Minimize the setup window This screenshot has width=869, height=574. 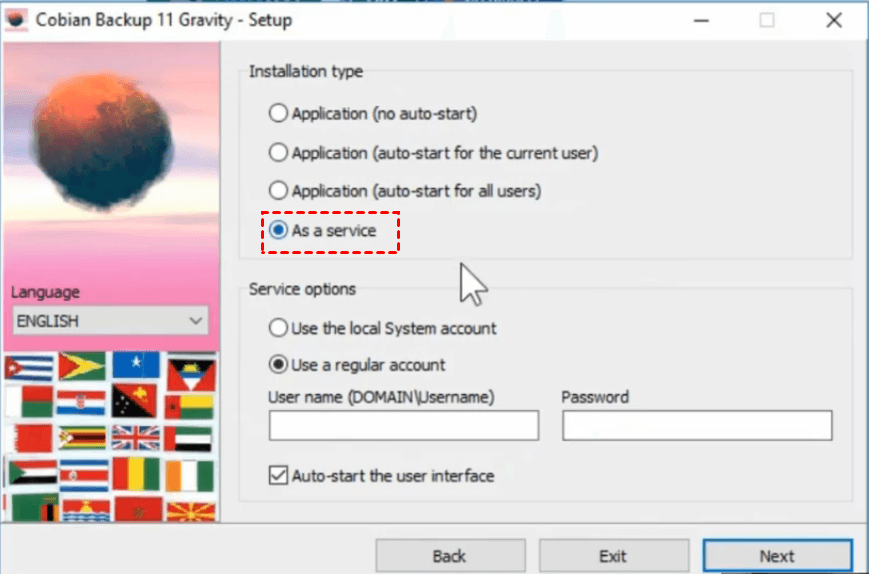701,20
